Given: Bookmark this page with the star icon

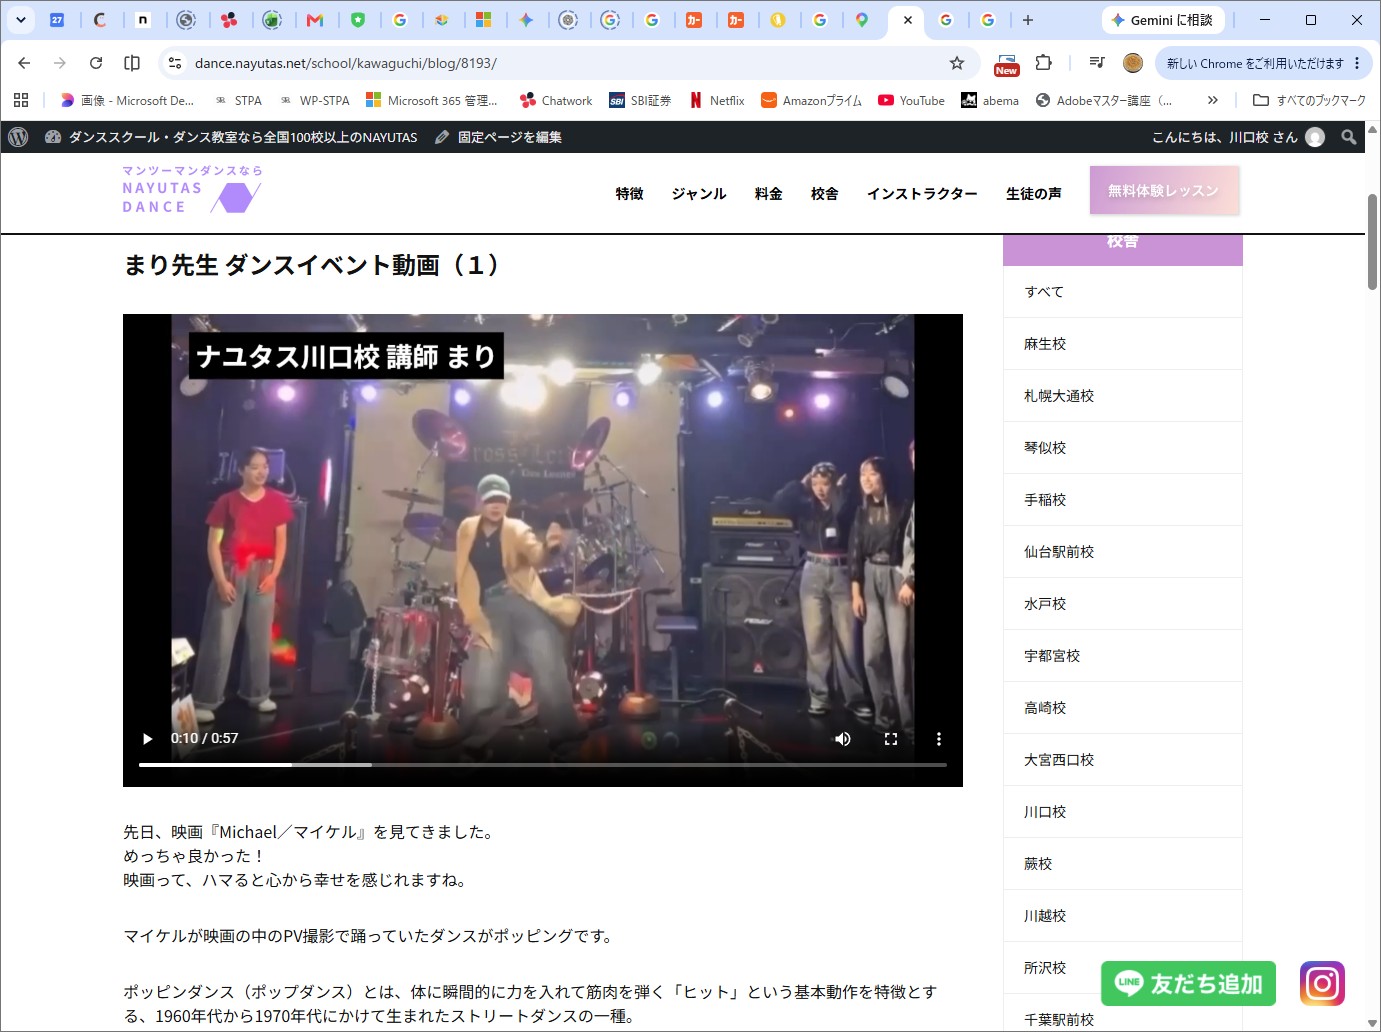Looking at the screenshot, I should point(957,63).
